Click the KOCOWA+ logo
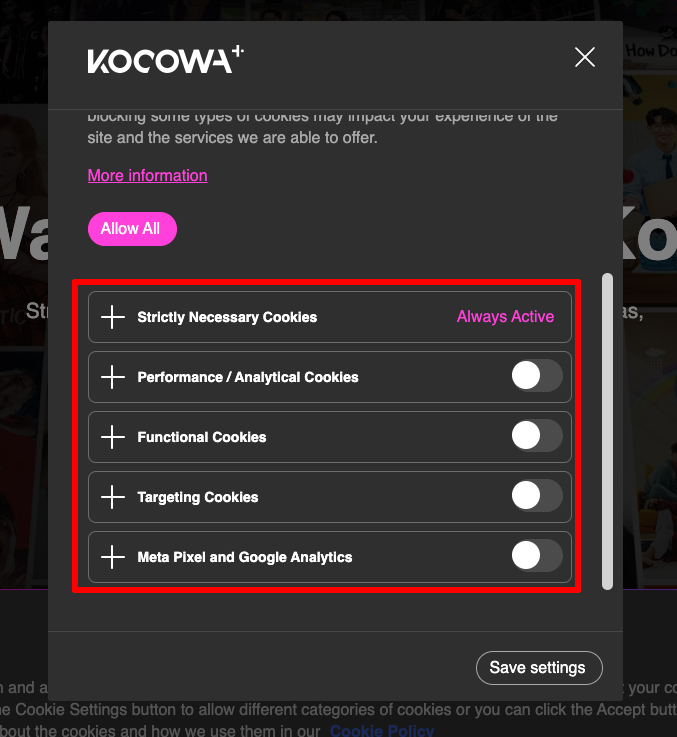The height and width of the screenshot is (737, 677). [x=165, y=59]
